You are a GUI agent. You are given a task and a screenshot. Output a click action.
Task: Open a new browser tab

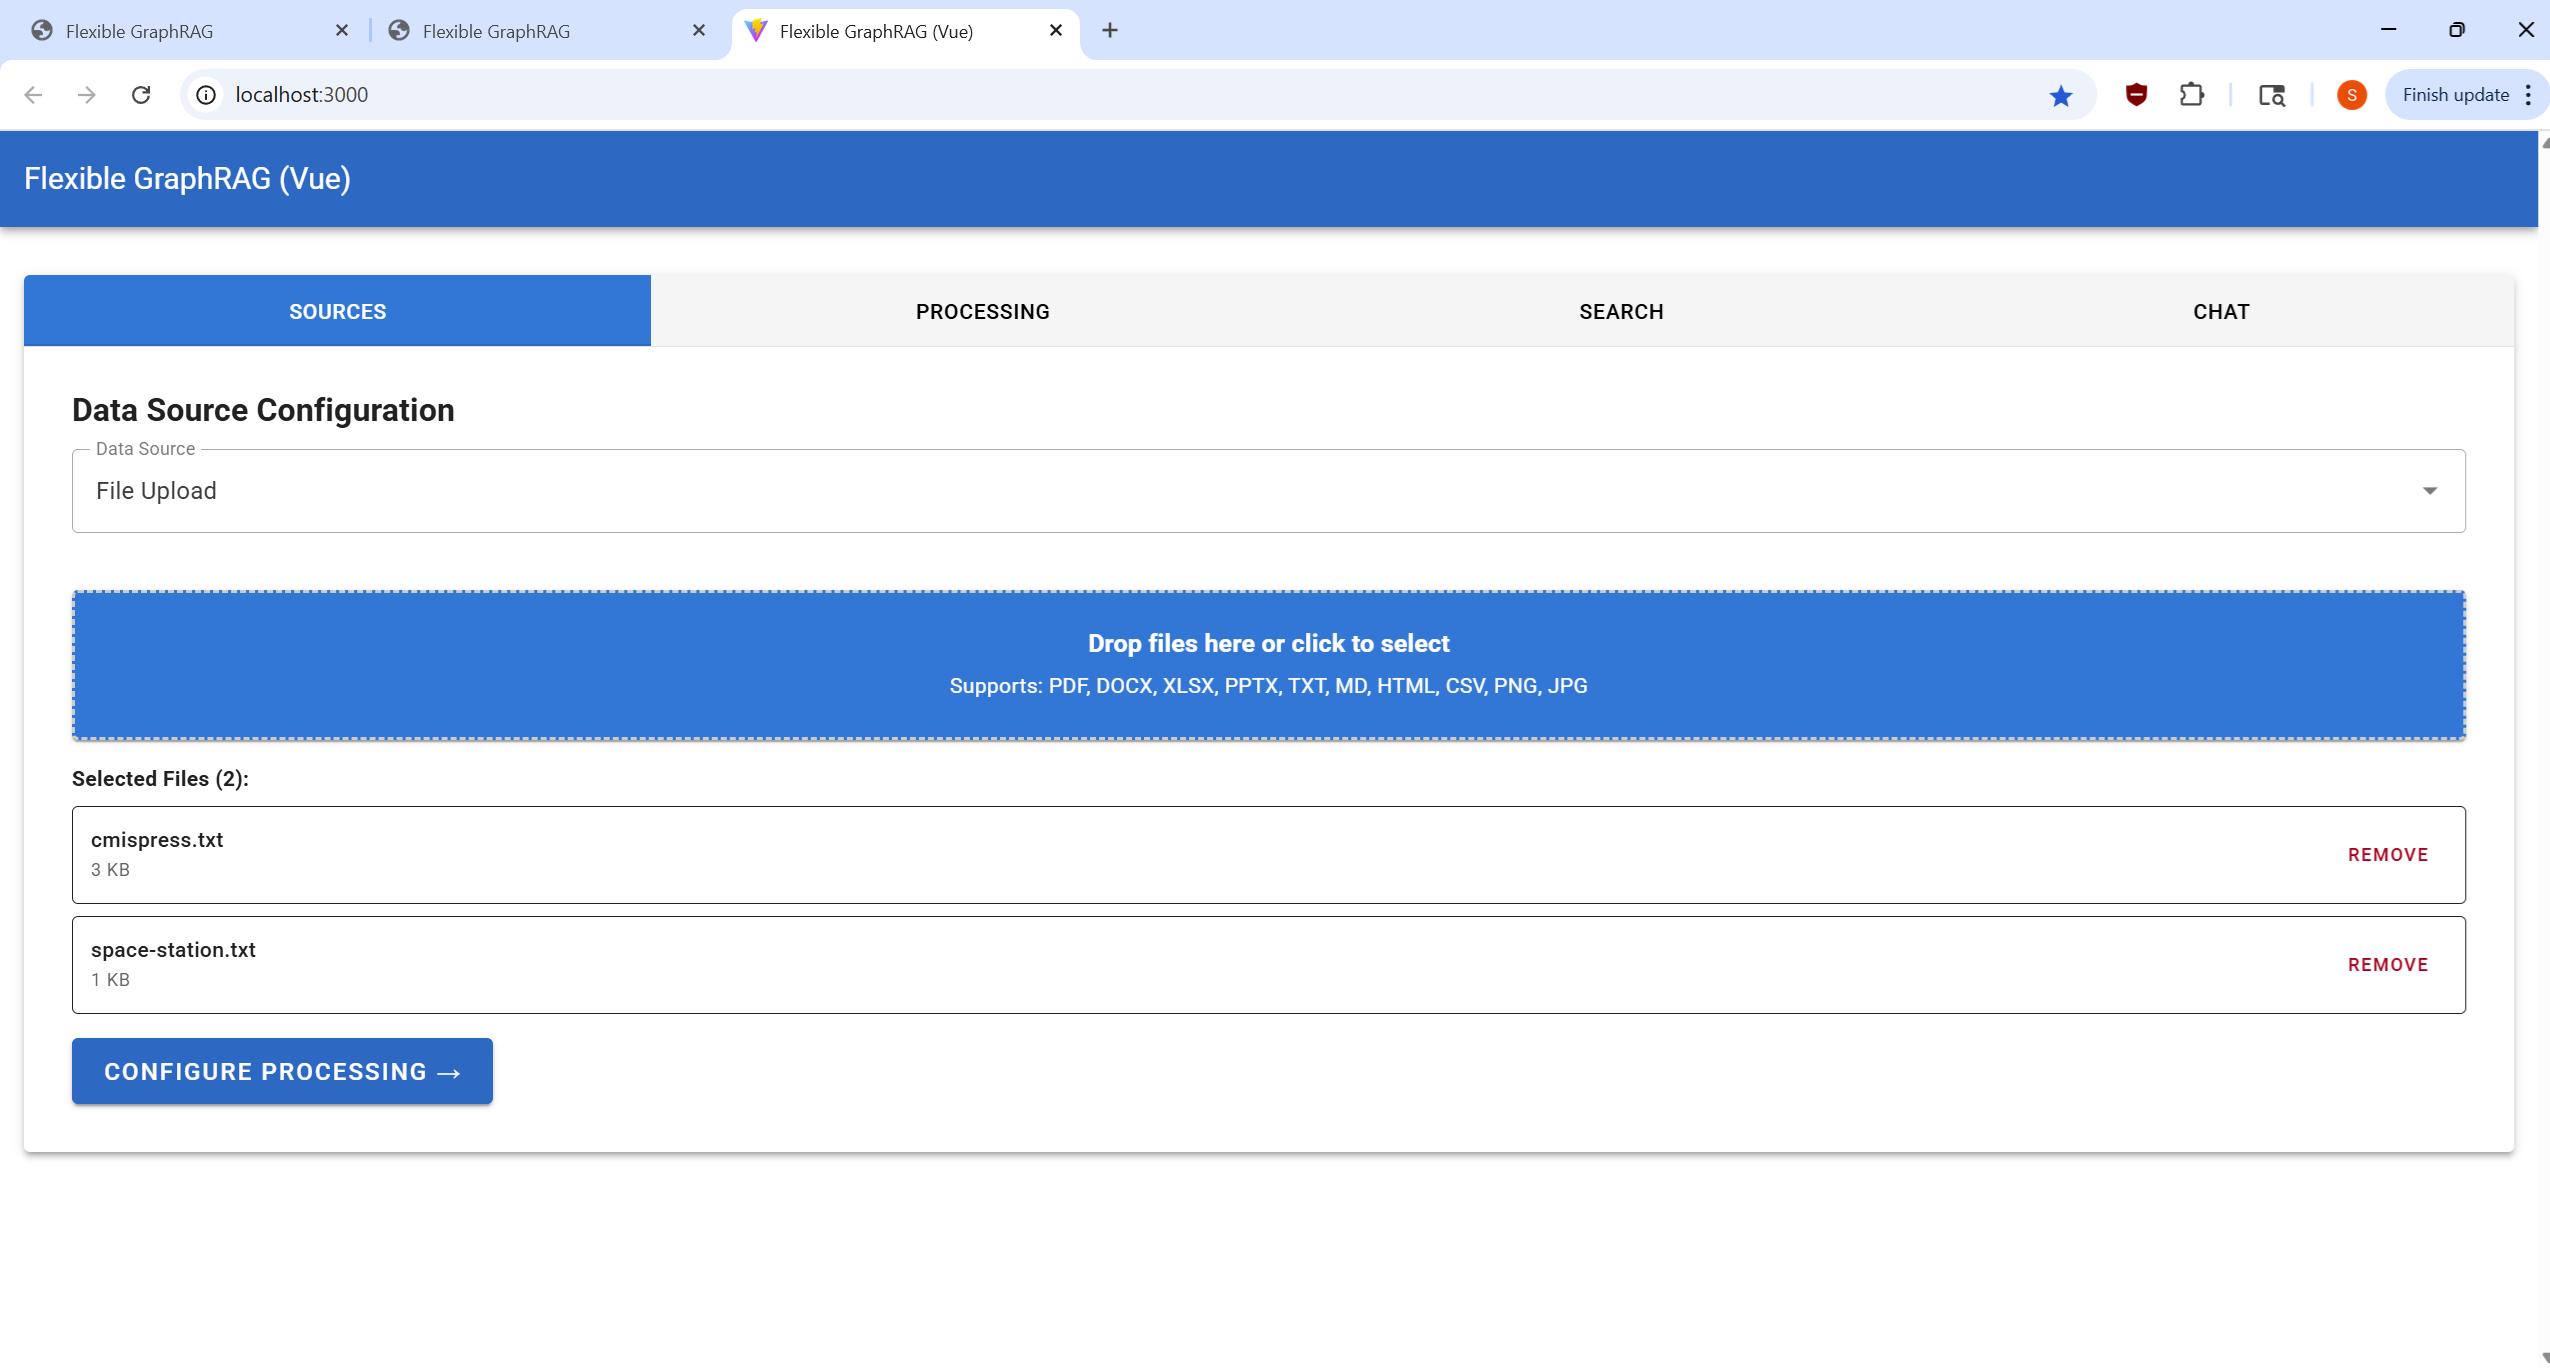[x=1109, y=31]
